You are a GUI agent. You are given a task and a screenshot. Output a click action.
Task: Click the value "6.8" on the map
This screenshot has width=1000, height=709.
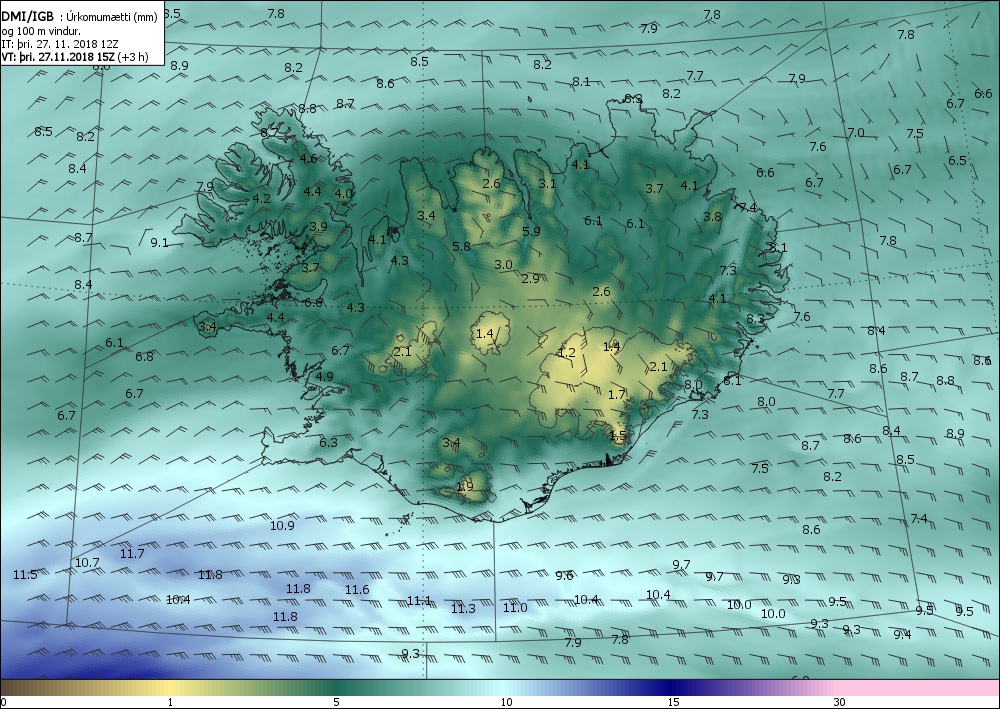(144, 356)
